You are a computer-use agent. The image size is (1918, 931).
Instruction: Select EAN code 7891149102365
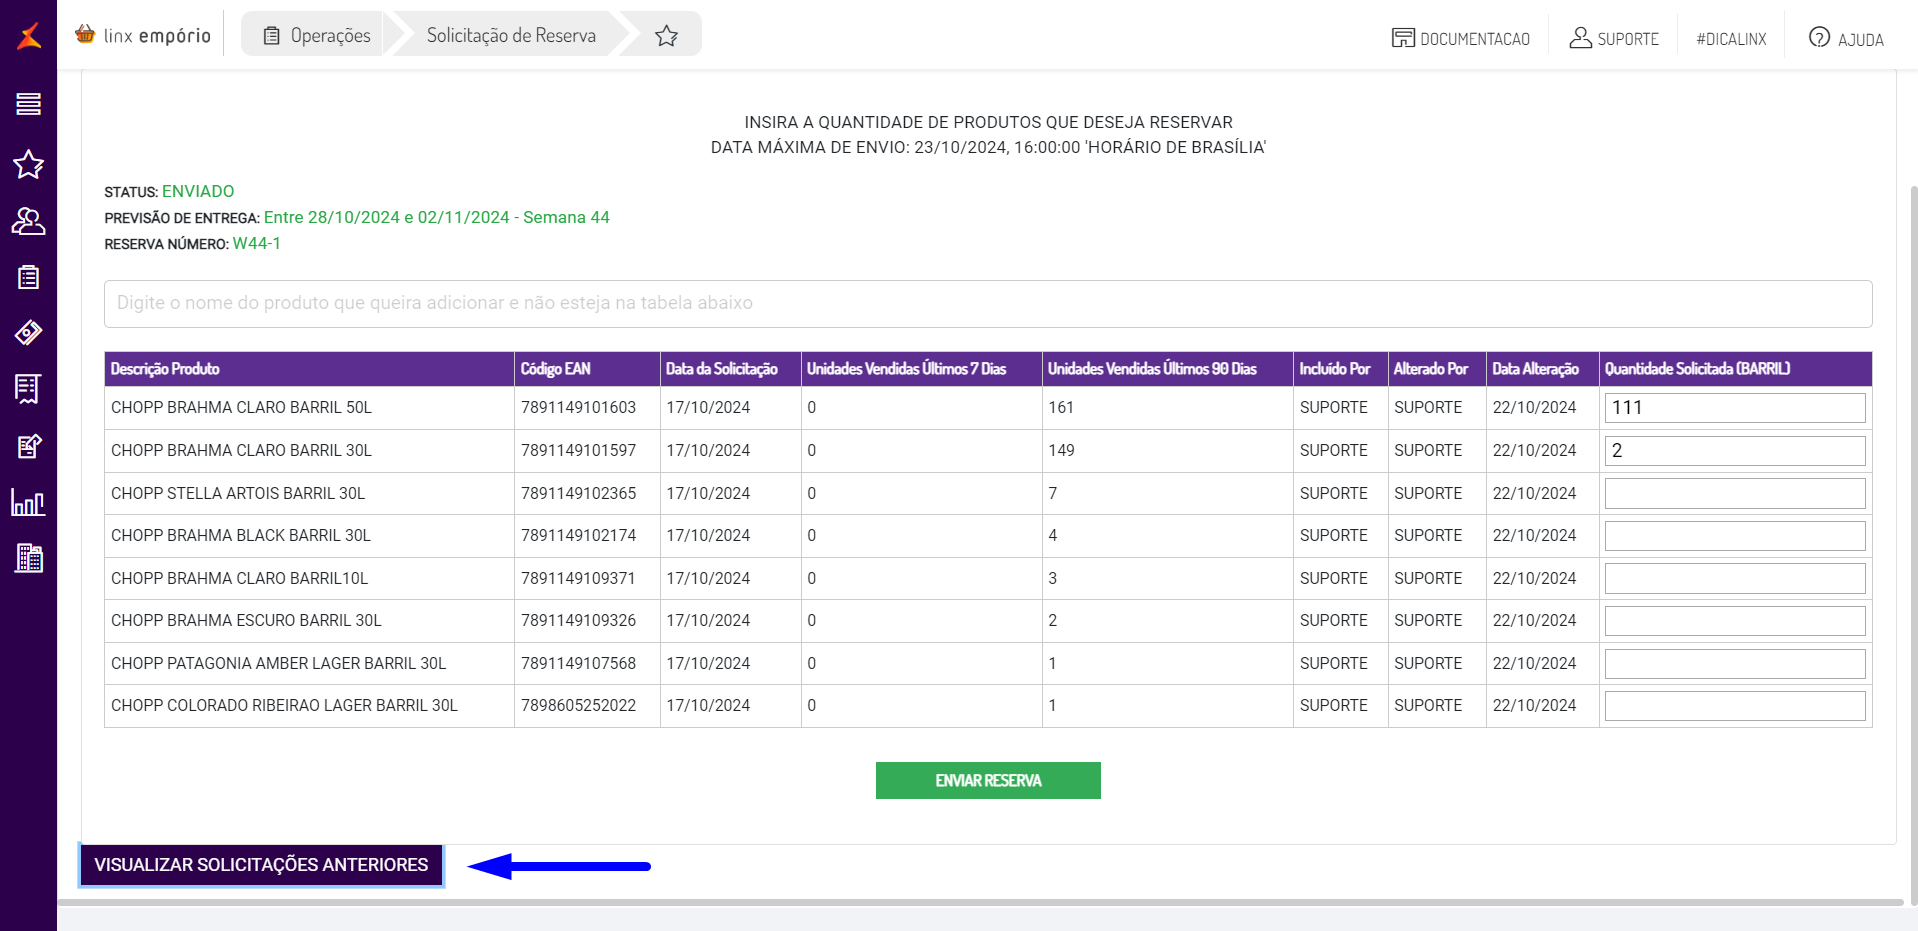coord(578,493)
